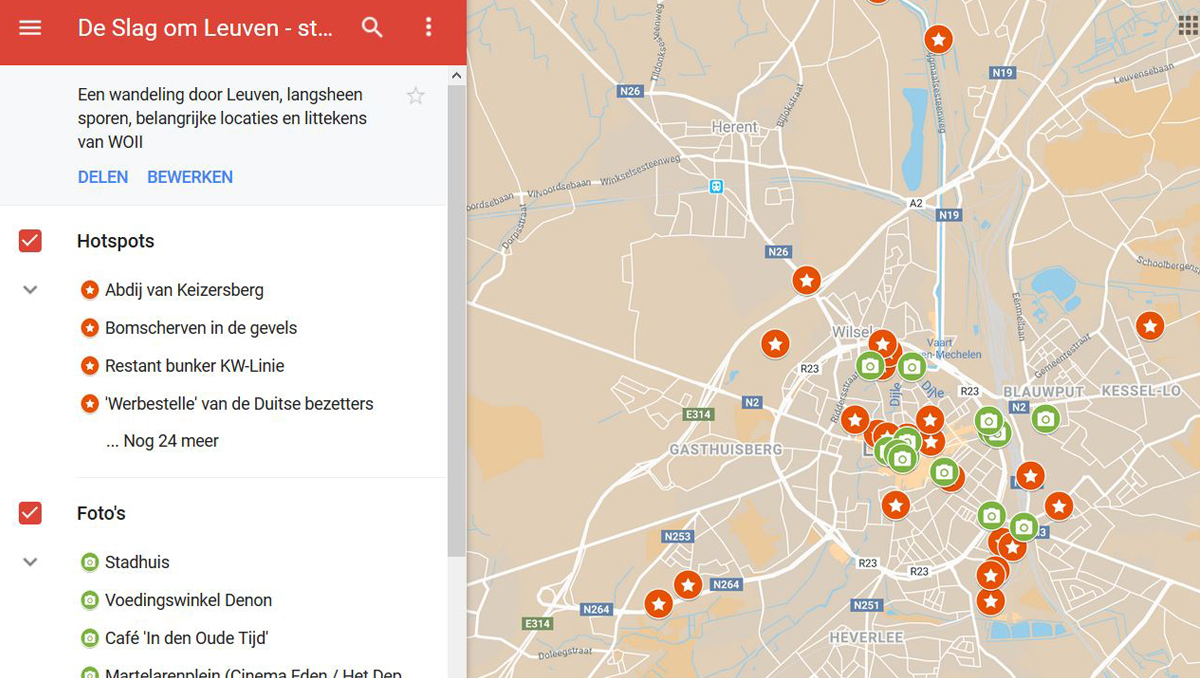Select Abdij van Keizersberg in the list
Viewport: 1200px width, 678px height.
click(x=184, y=290)
